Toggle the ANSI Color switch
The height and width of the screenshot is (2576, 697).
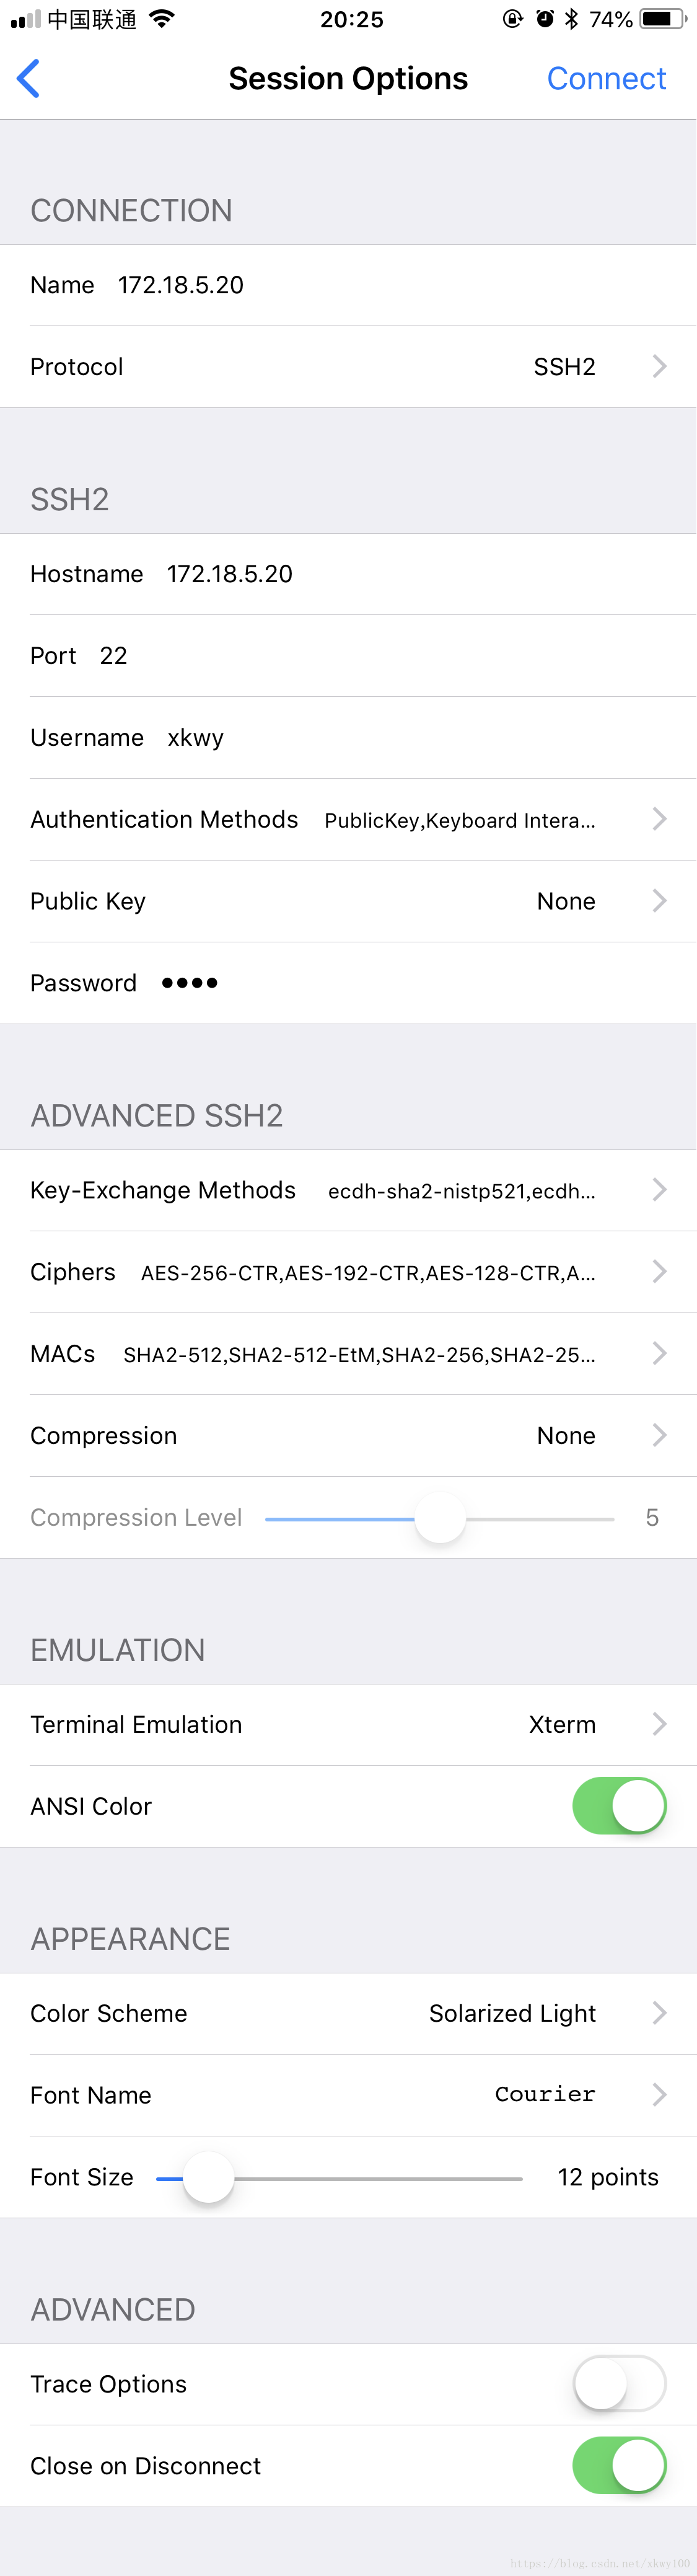[619, 1805]
